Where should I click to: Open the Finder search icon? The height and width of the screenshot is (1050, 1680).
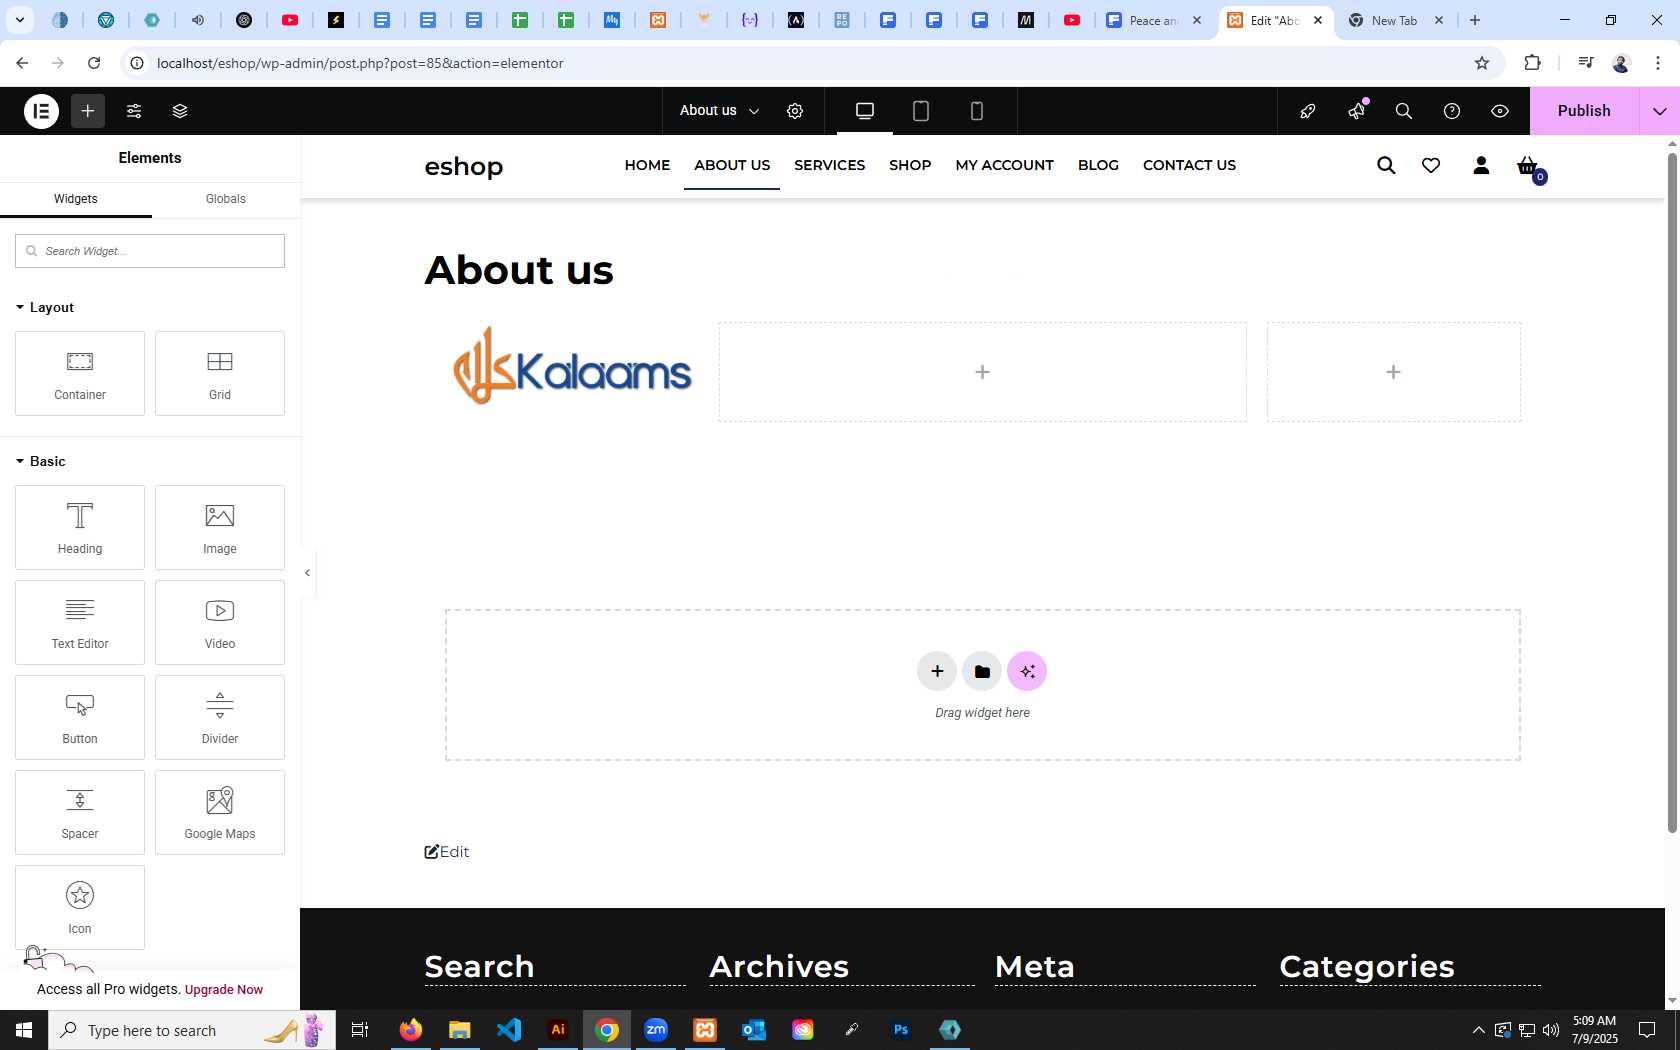(1404, 111)
